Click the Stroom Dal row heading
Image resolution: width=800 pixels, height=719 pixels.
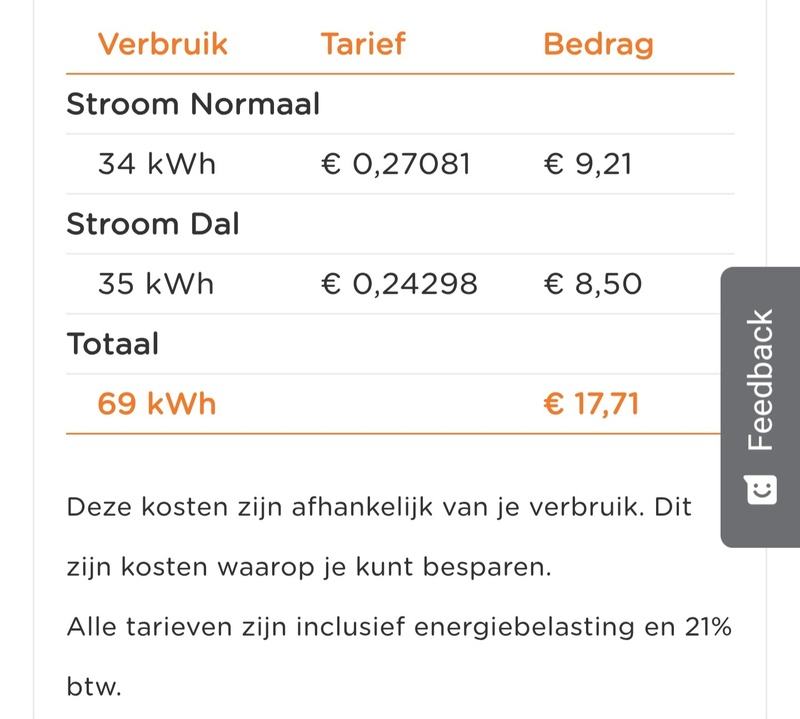153,224
